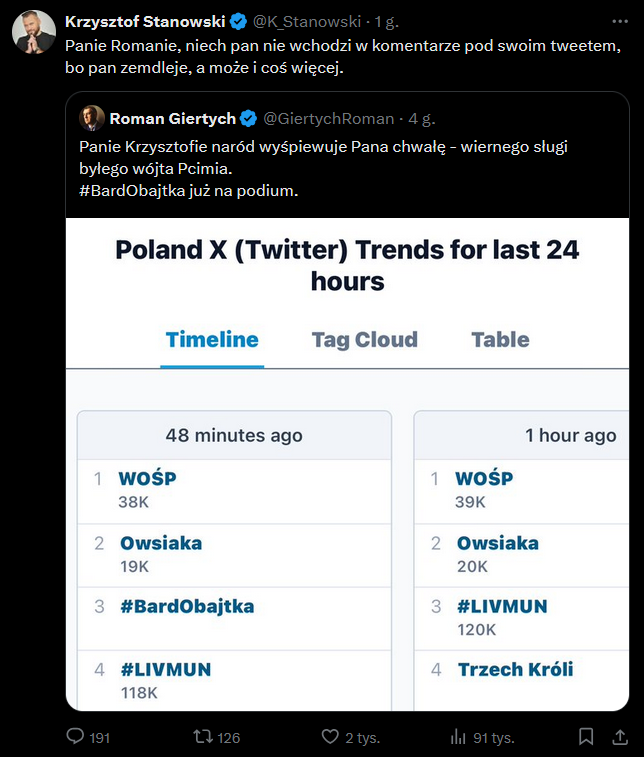Click the Trzech Króli trend entry
The height and width of the screenshot is (757, 644).
(520, 669)
